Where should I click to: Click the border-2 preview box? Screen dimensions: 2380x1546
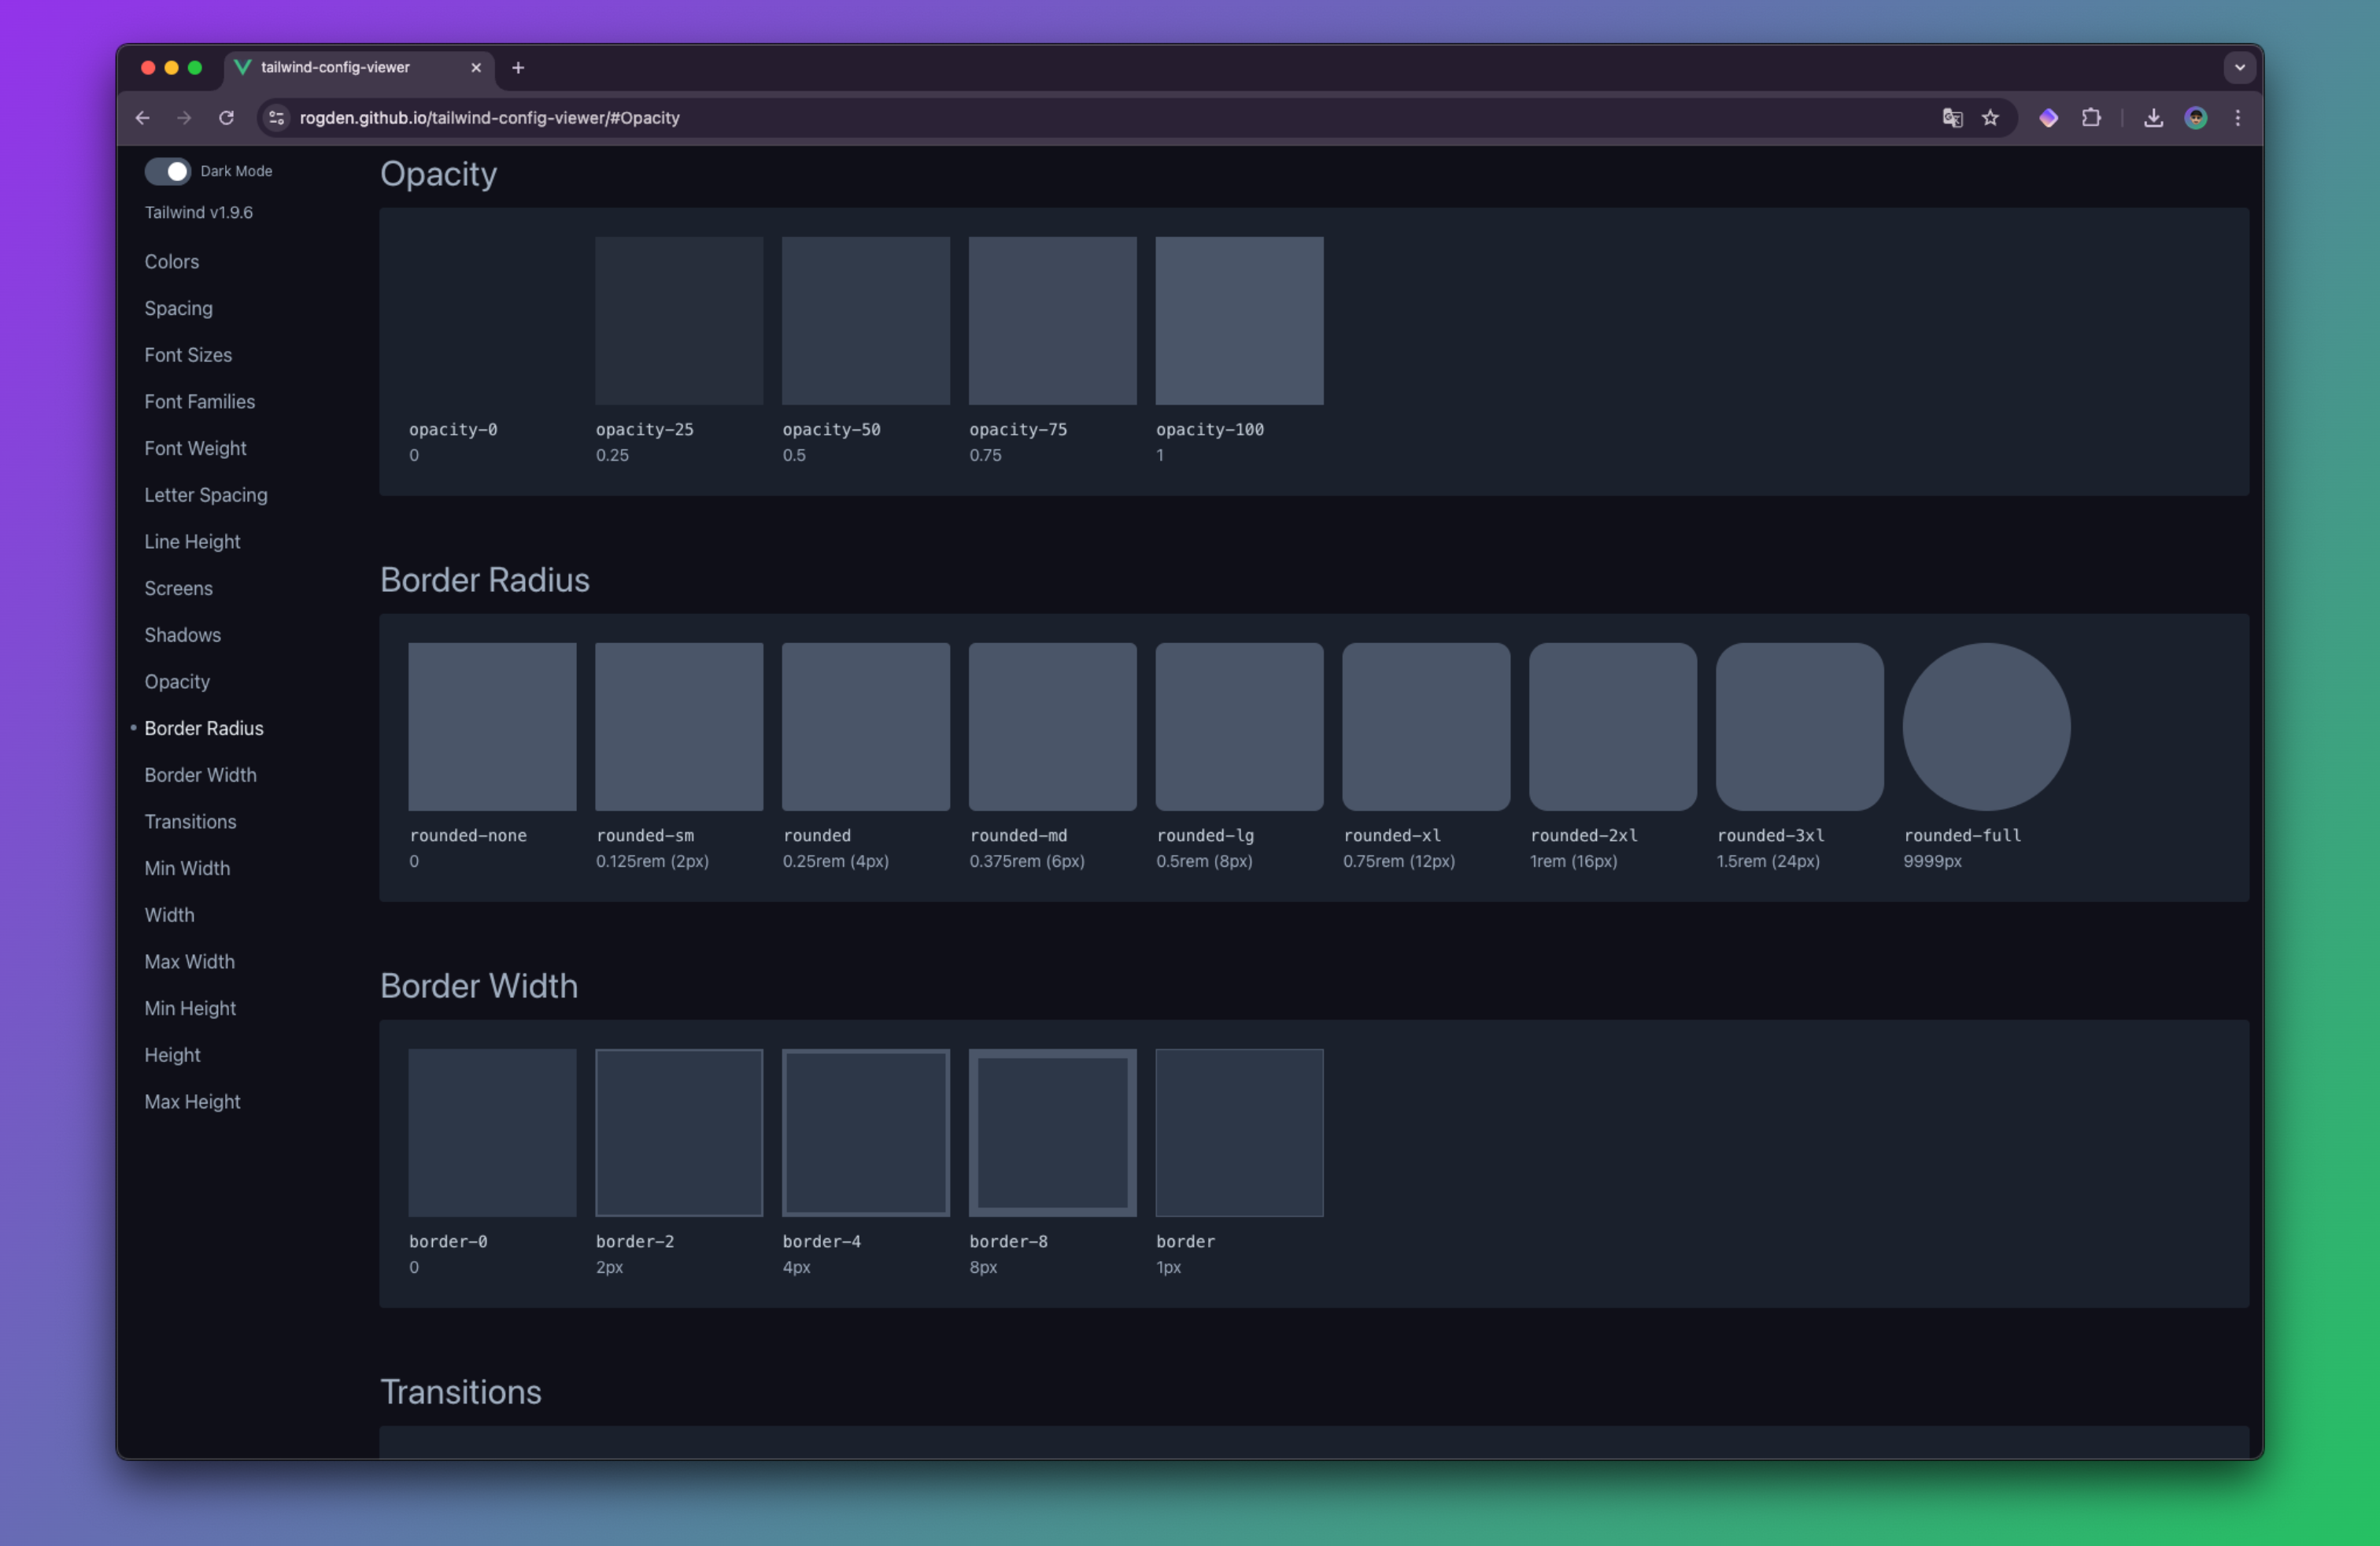pos(679,1133)
